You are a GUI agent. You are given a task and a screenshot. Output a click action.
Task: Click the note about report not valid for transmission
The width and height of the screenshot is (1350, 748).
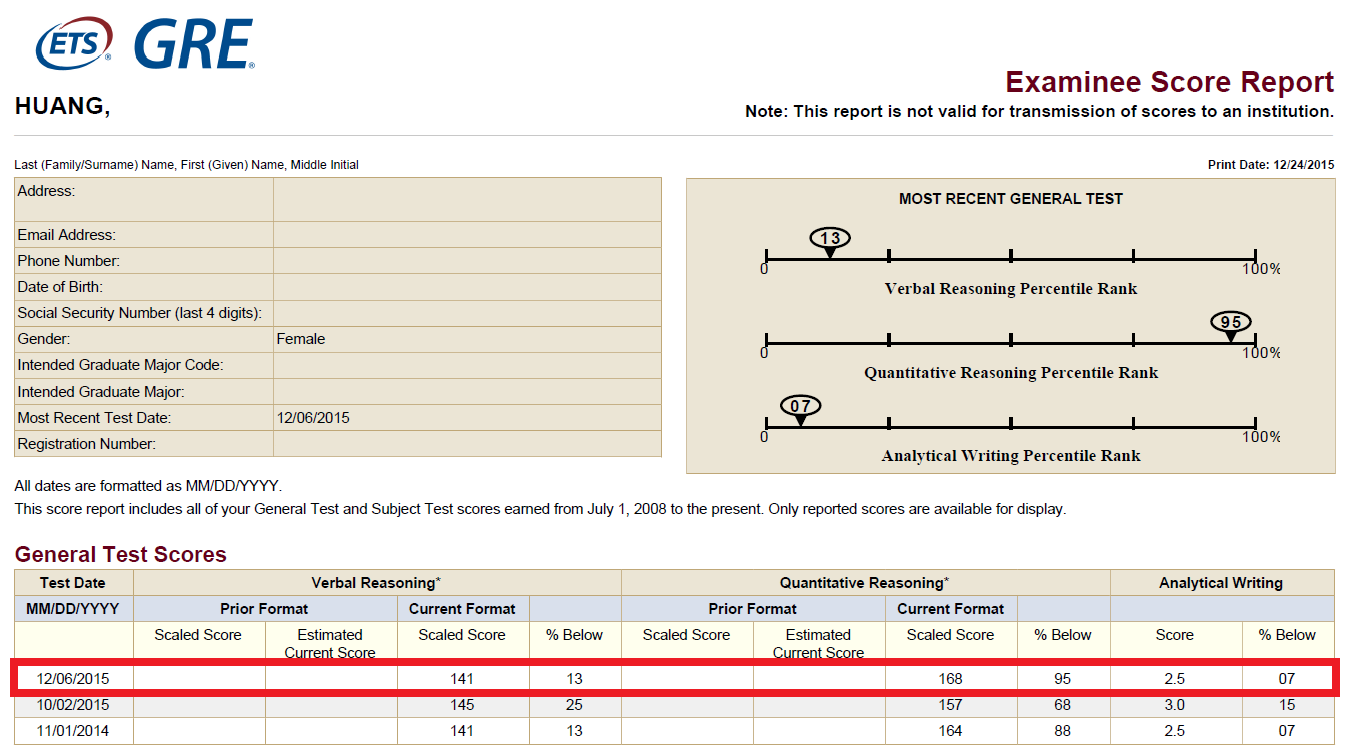(x=1040, y=112)
